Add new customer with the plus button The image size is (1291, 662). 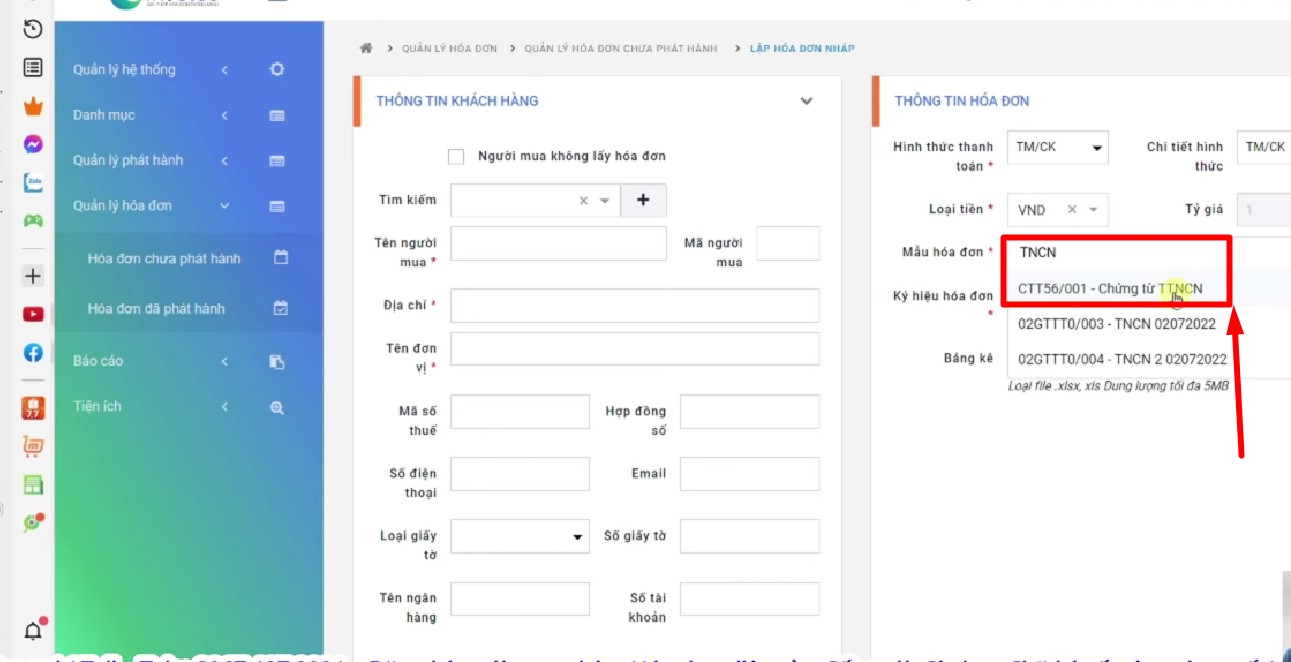pos(643,200)
